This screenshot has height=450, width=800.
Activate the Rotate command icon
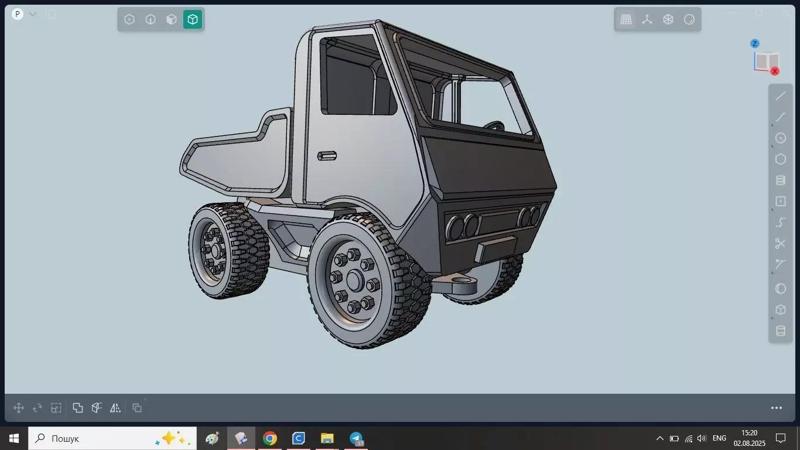tap(37, 408)
